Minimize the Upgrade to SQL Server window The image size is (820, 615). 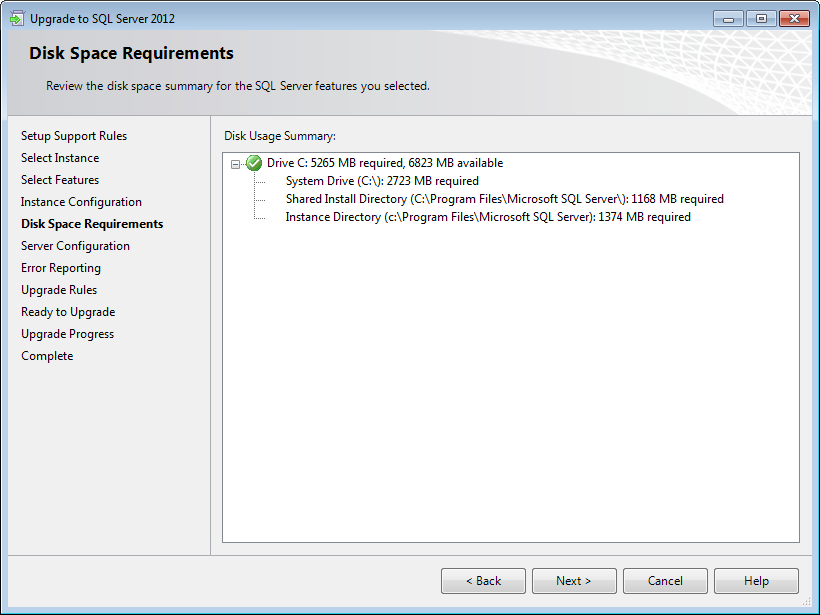(728, 19)
